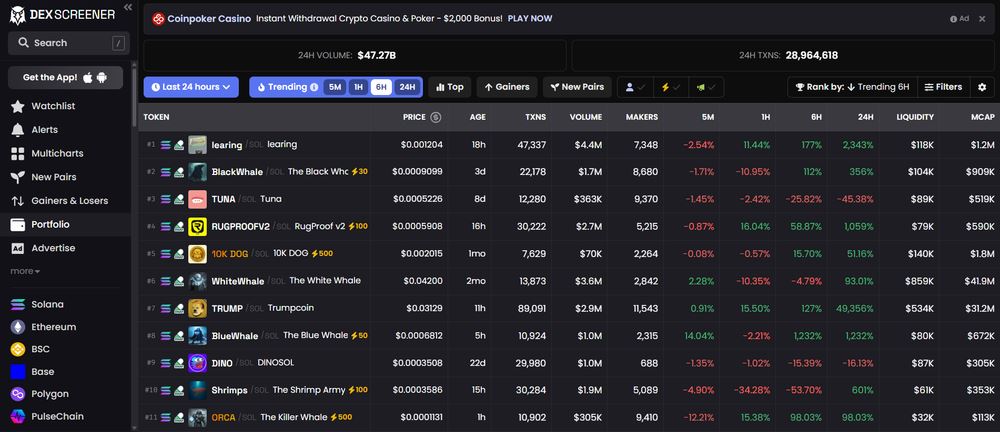This screenshot has width=1000, height=432.
Task: Sort by the AGE column
Action: (x=477, y=117)
